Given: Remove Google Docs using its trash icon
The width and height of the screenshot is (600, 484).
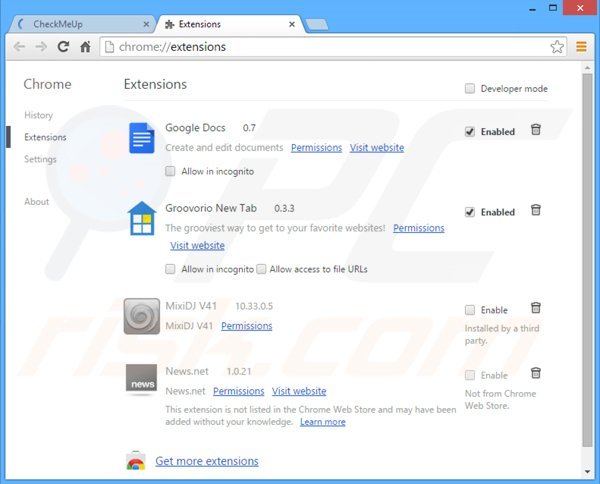Looking at the screenshot, I should point(536,130).
